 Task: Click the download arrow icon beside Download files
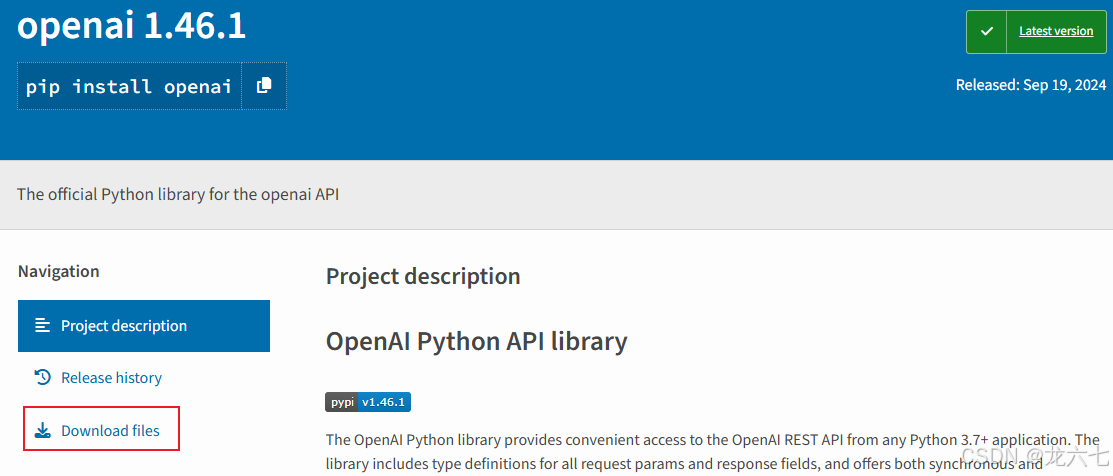click(x=43, y=431)
